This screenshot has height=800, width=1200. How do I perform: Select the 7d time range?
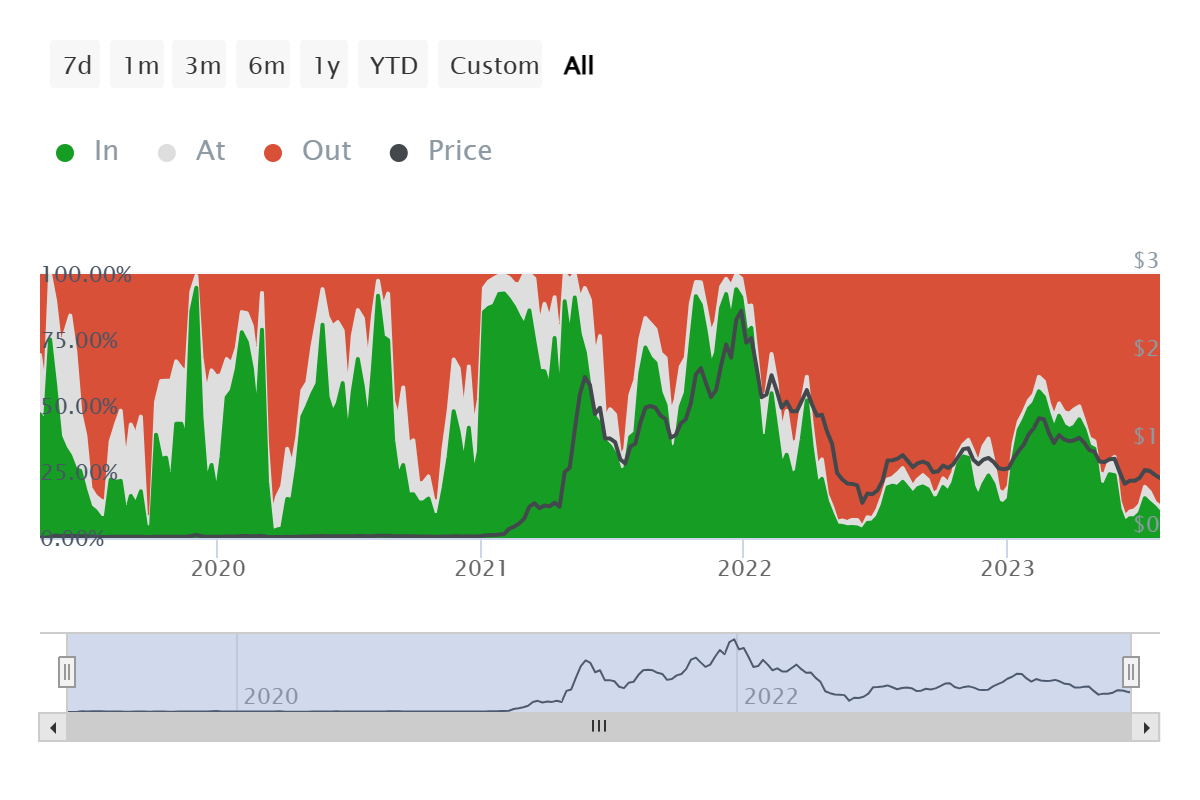(76, 65)
